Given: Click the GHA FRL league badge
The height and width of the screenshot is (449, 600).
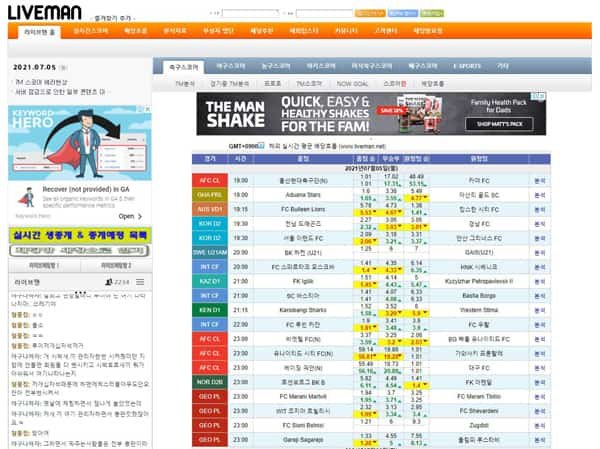Looking at the screenshot, I should (x=210, y=195).
